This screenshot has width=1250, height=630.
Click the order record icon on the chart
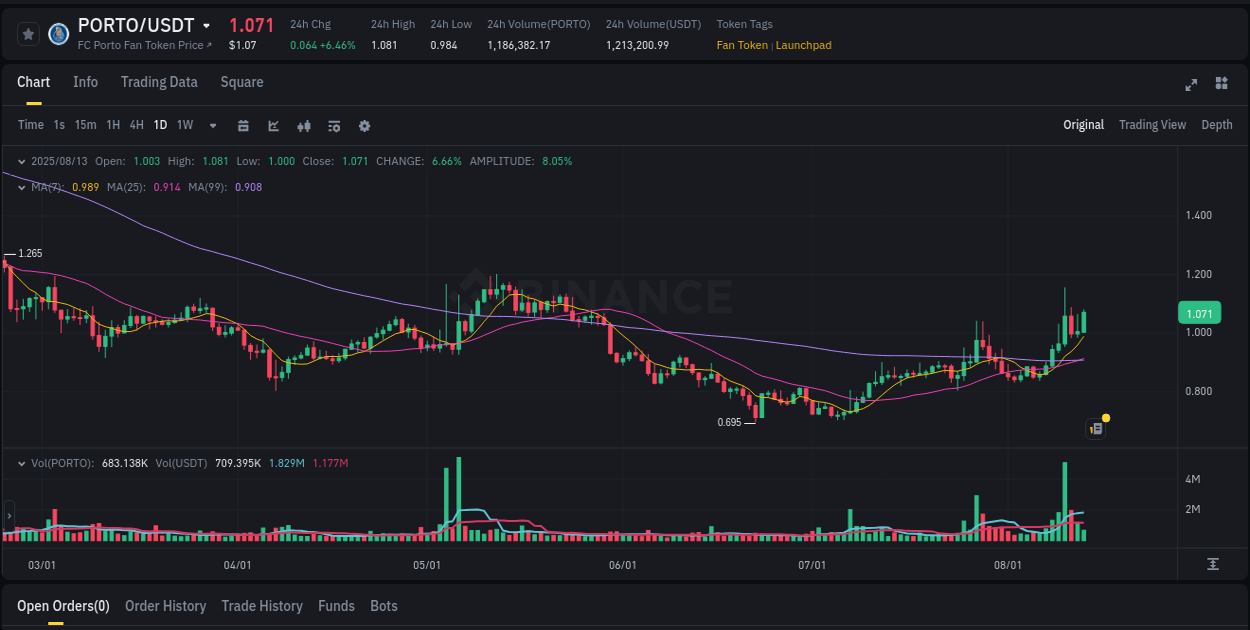pyautogui.click(x=1094, y=428)
